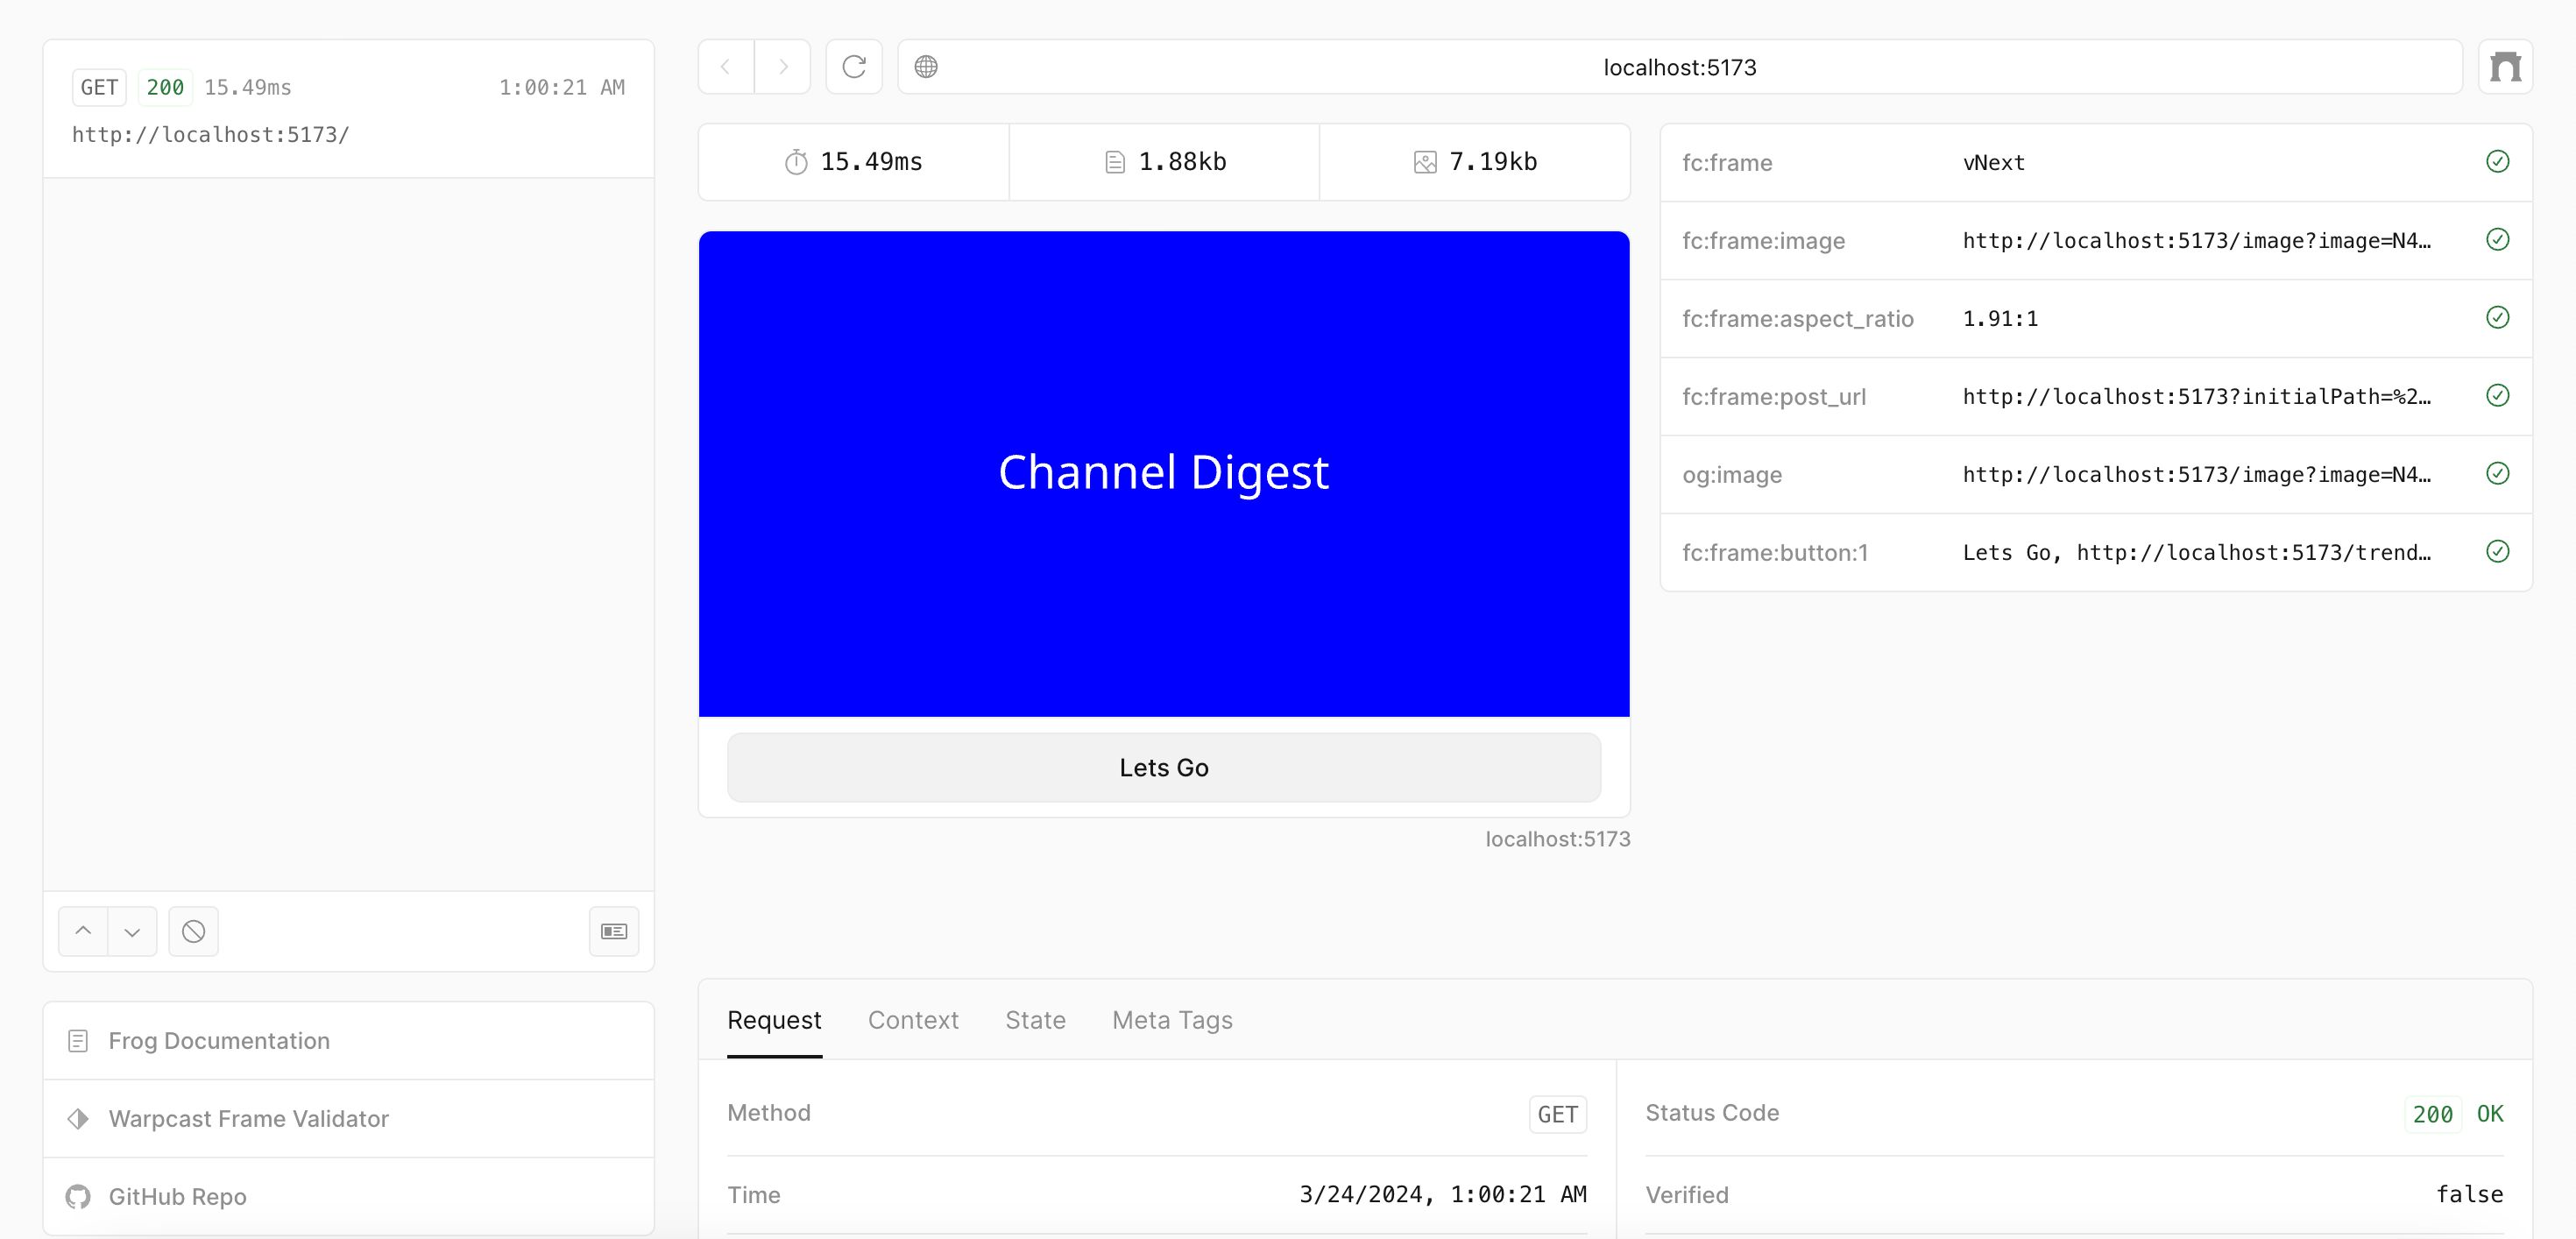Switch to the Context tab
Screen dimensions: 2576x1239
(x=913, y=1020)
